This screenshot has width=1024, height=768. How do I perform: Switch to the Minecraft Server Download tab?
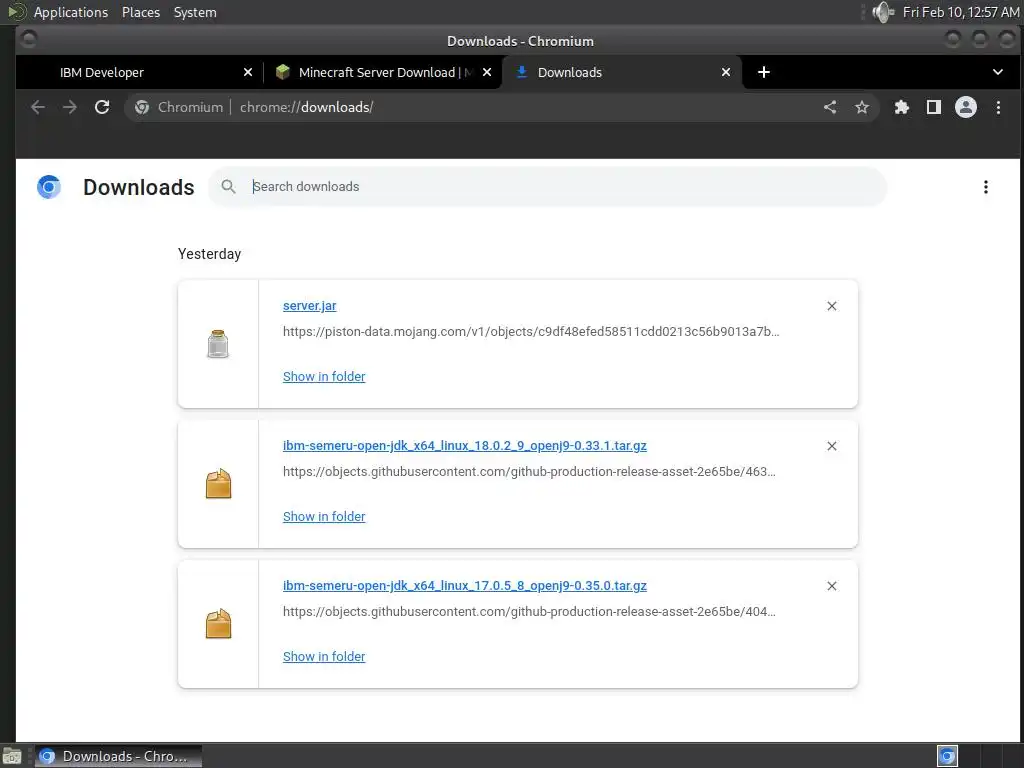[383, 72]
